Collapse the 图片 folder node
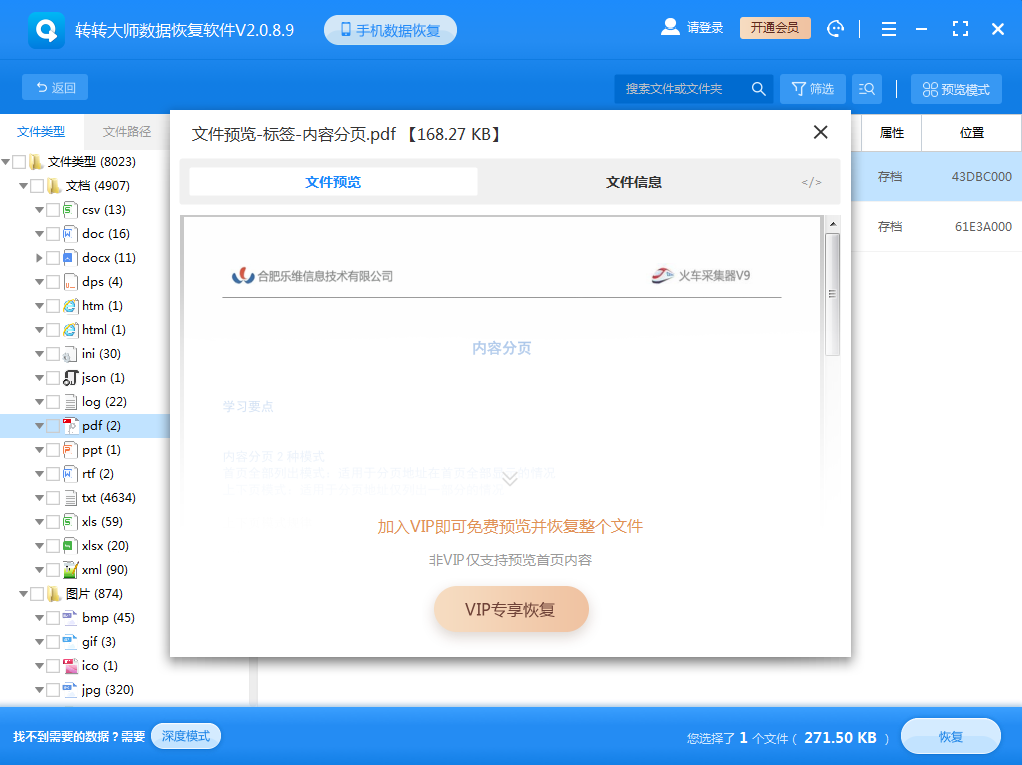This screenshot has width=1022, height=765. 23,594
